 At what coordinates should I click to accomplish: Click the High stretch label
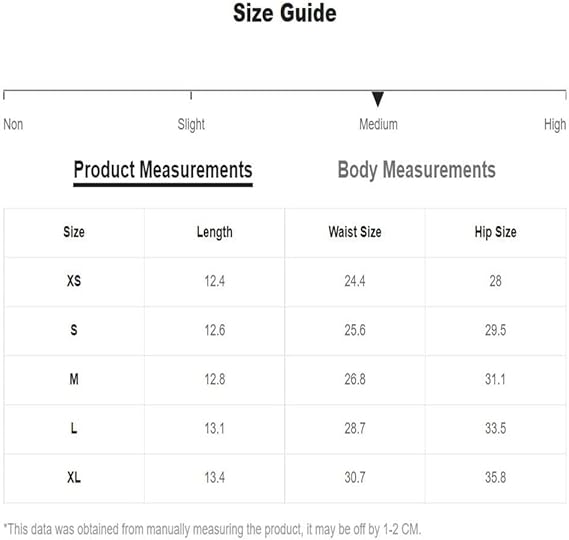tap(555, 124)
